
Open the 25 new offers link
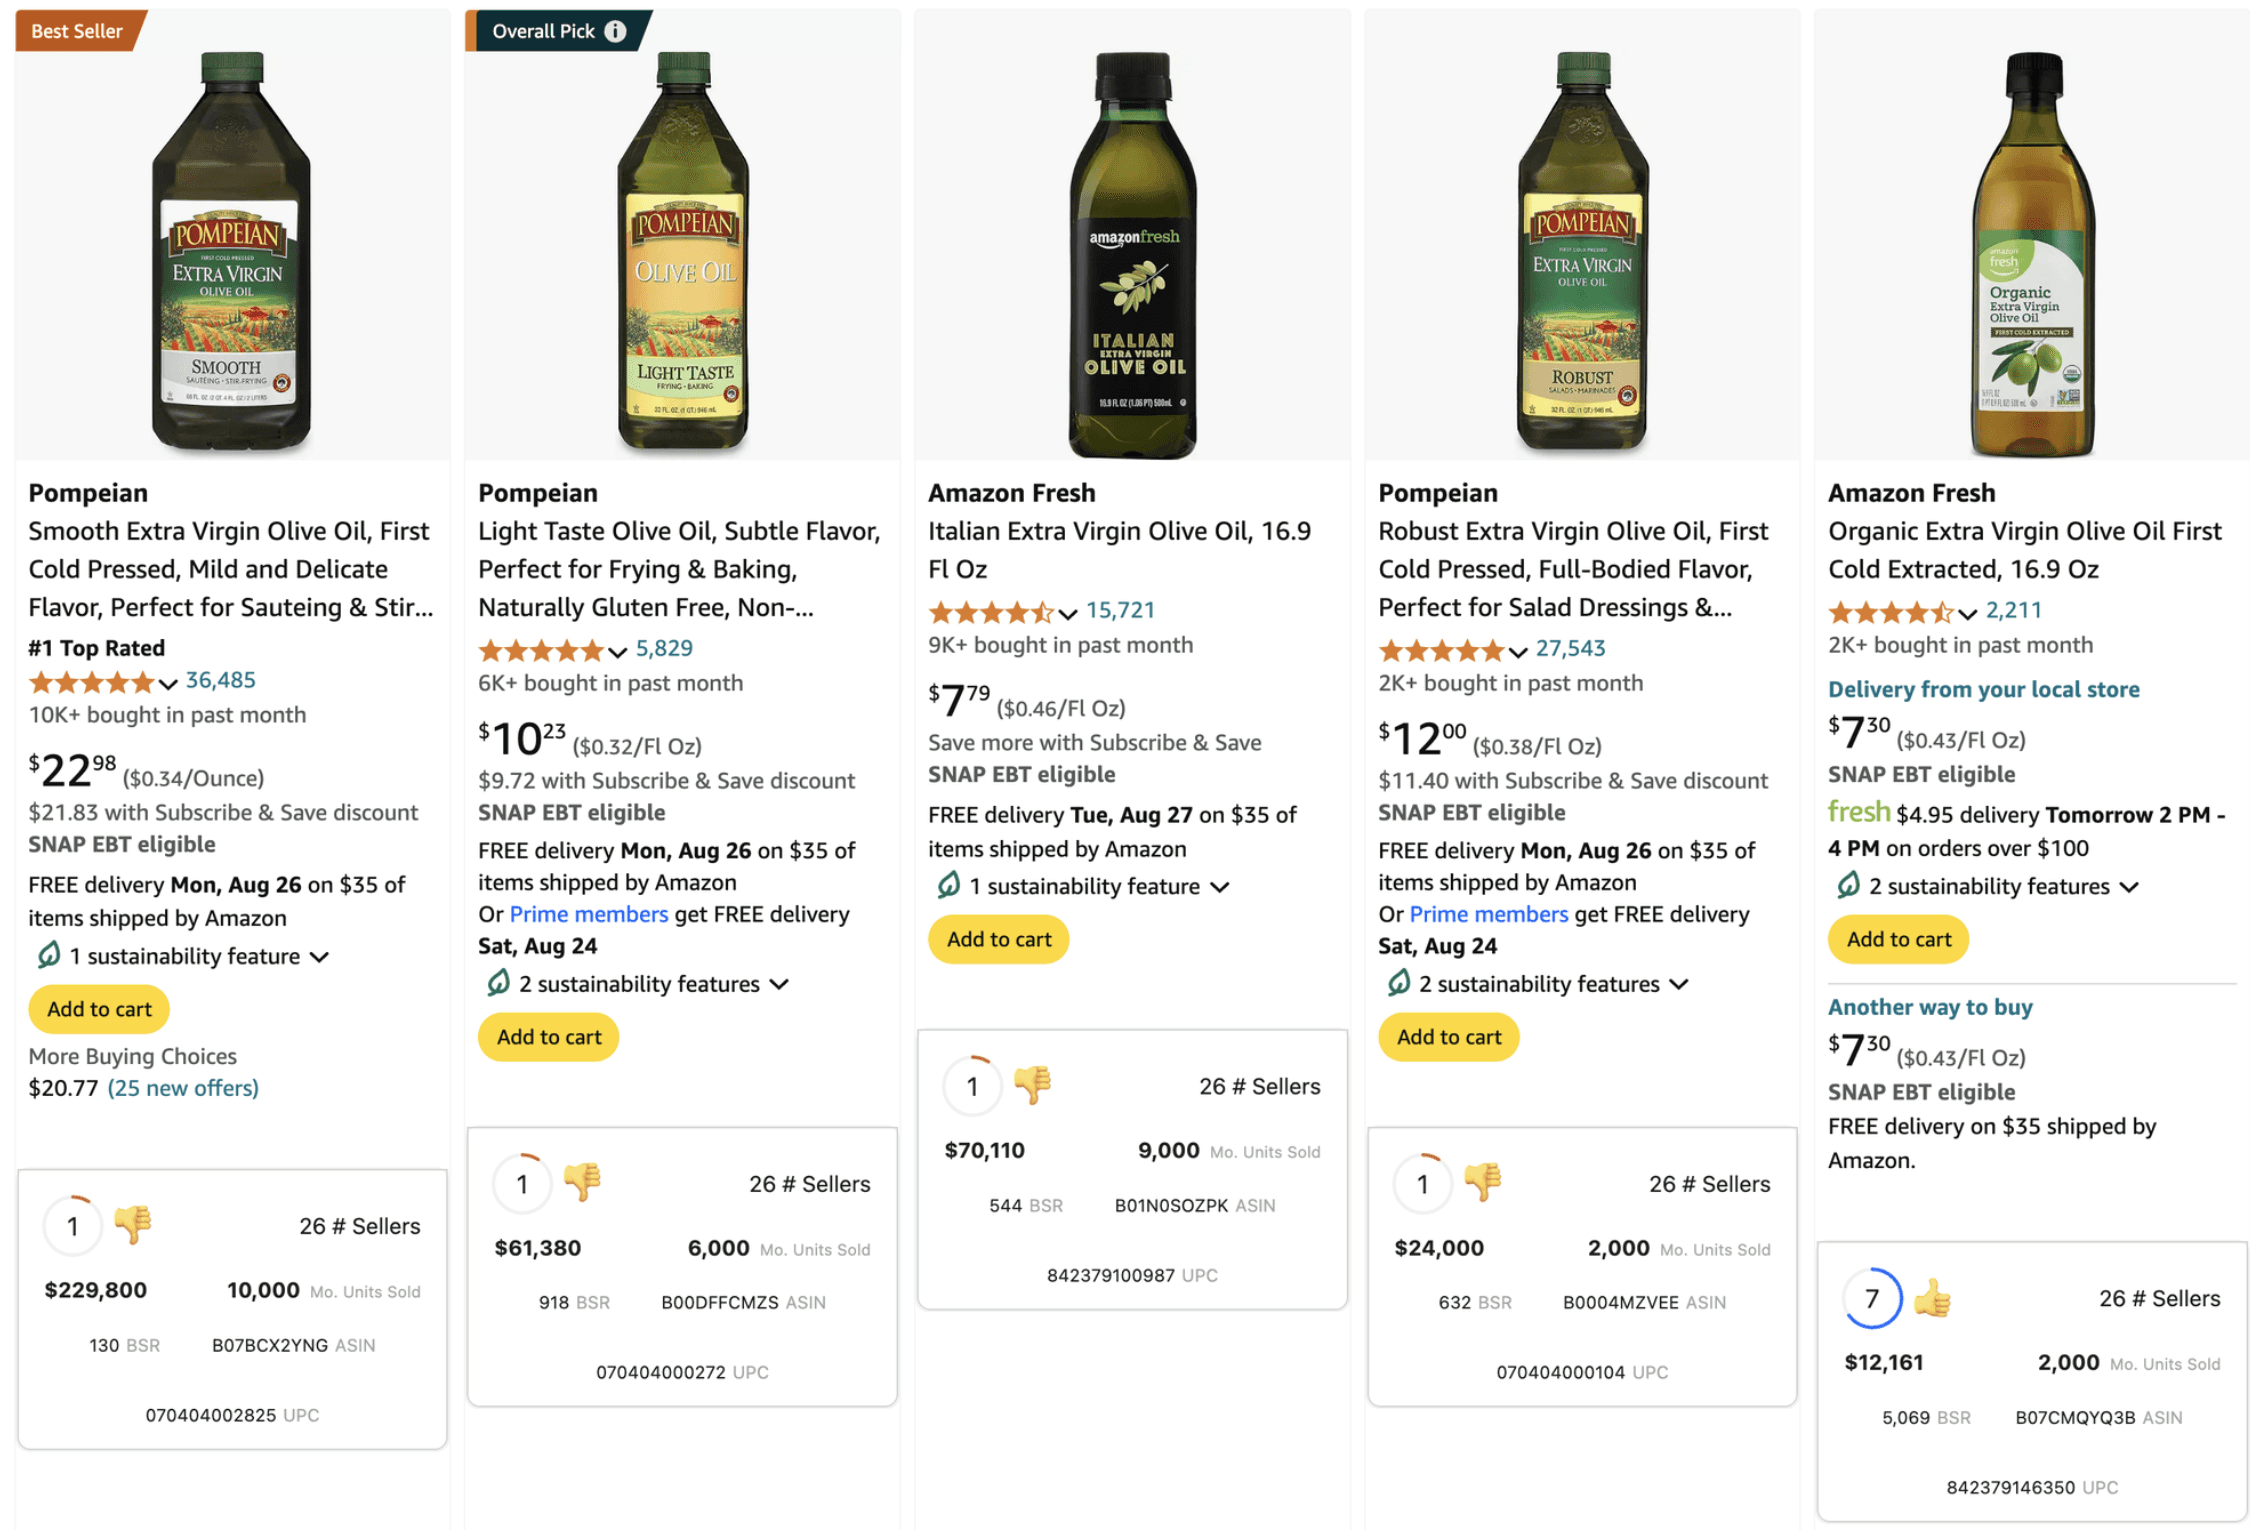183,1087
